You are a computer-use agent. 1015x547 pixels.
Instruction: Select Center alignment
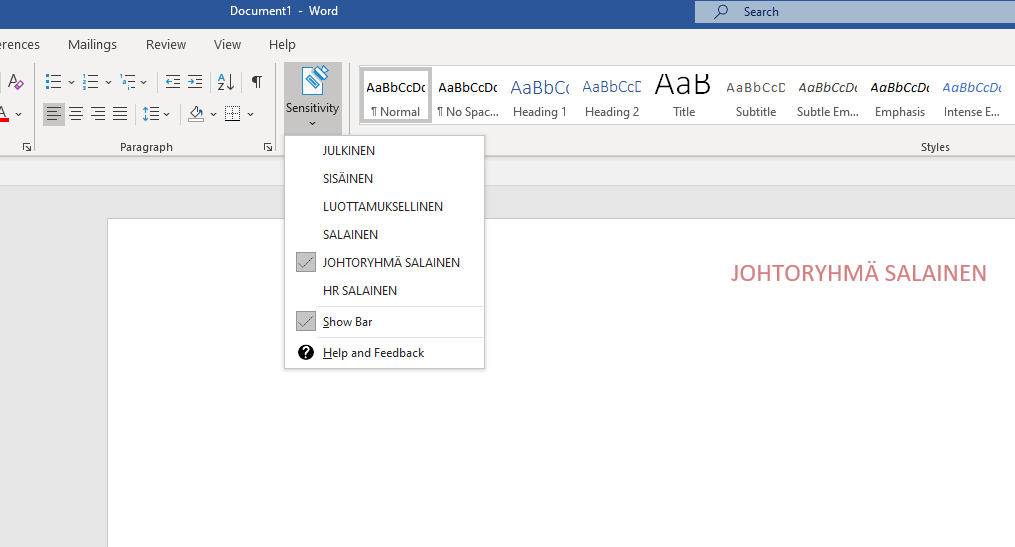[x=76, y=115]
